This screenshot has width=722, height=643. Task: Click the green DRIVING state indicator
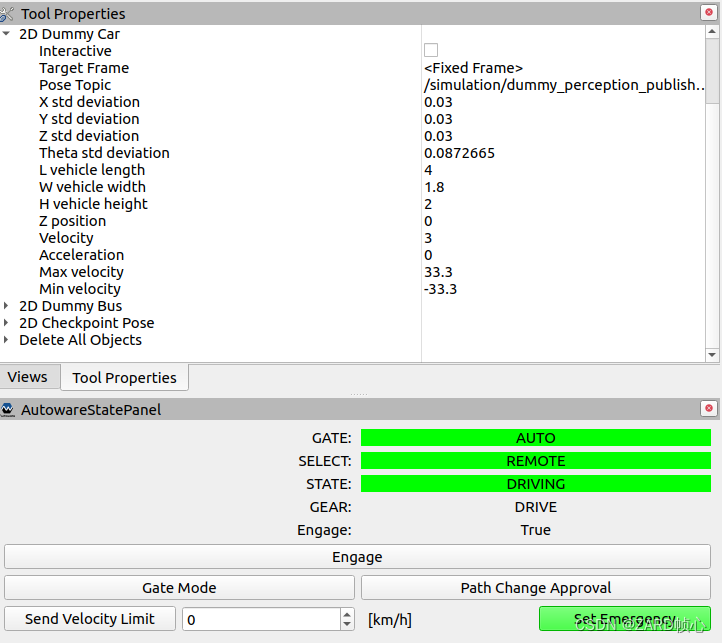click(x=536, y=484)
